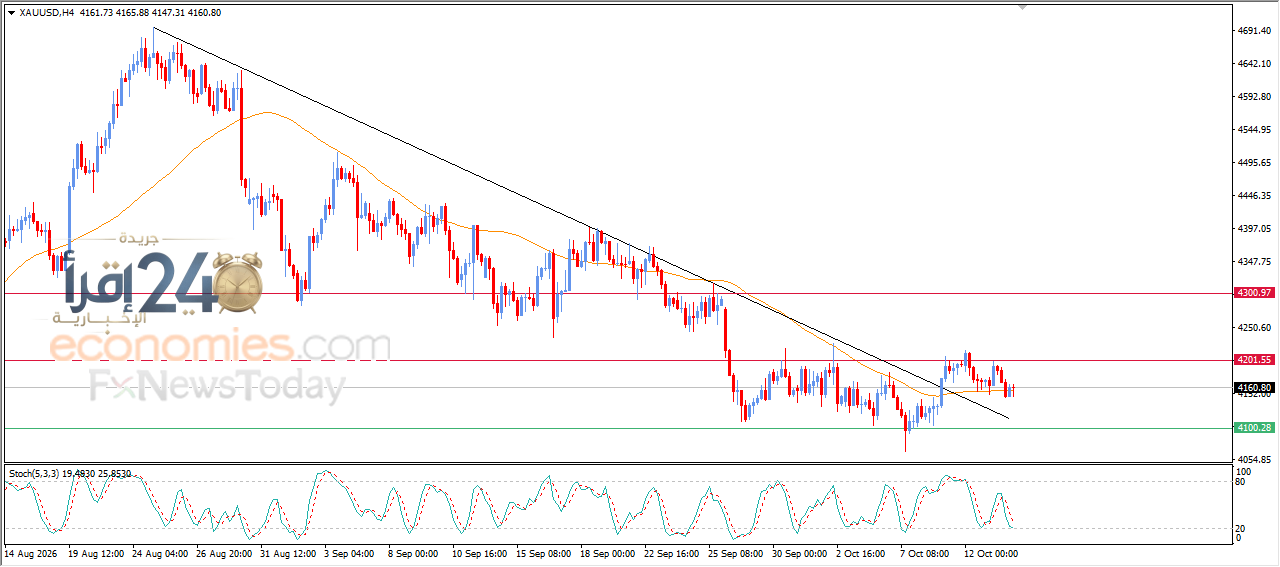
Task: Select the stochastic 20 level label
Action: pos(1241,527)
